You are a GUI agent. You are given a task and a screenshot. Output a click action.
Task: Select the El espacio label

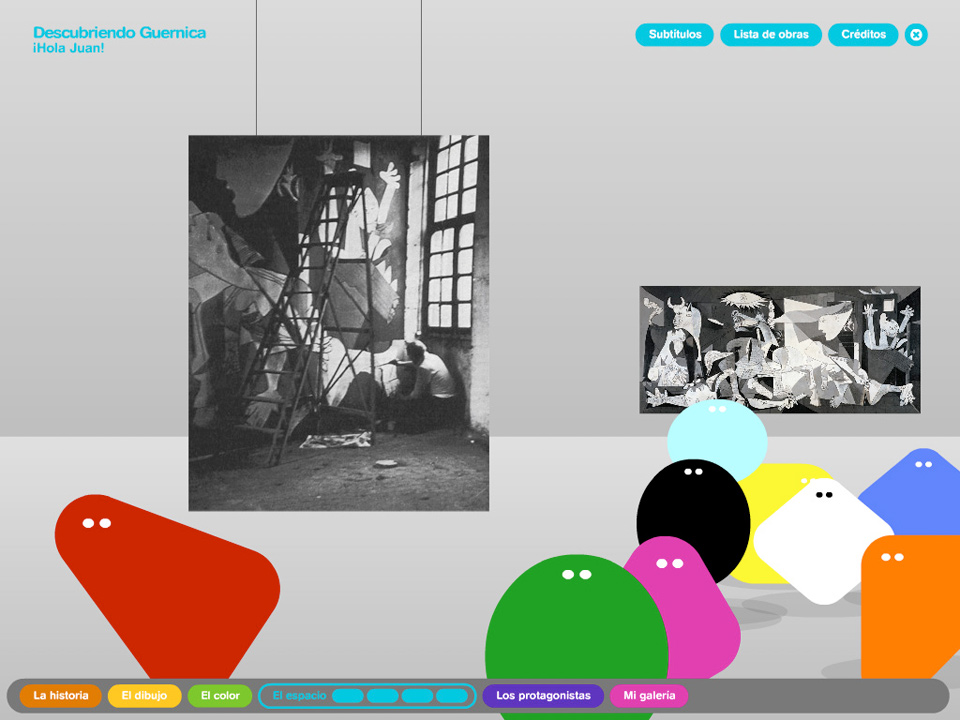299,696
